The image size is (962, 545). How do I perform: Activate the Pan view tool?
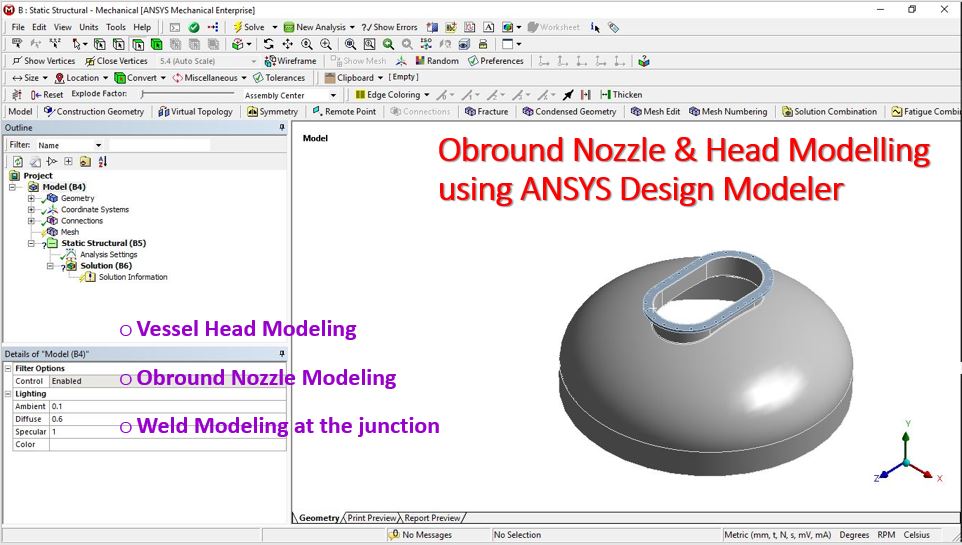click(287, 44)
